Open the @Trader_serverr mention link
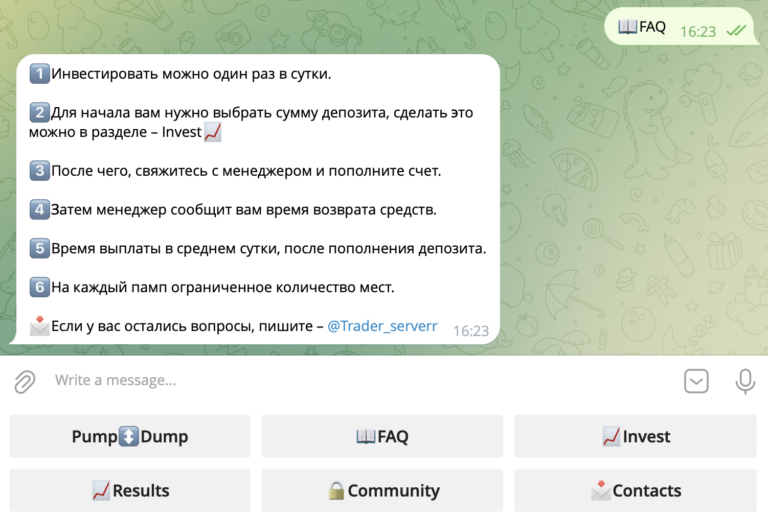The height and width of the screenshot is (519, 768). 382,325
